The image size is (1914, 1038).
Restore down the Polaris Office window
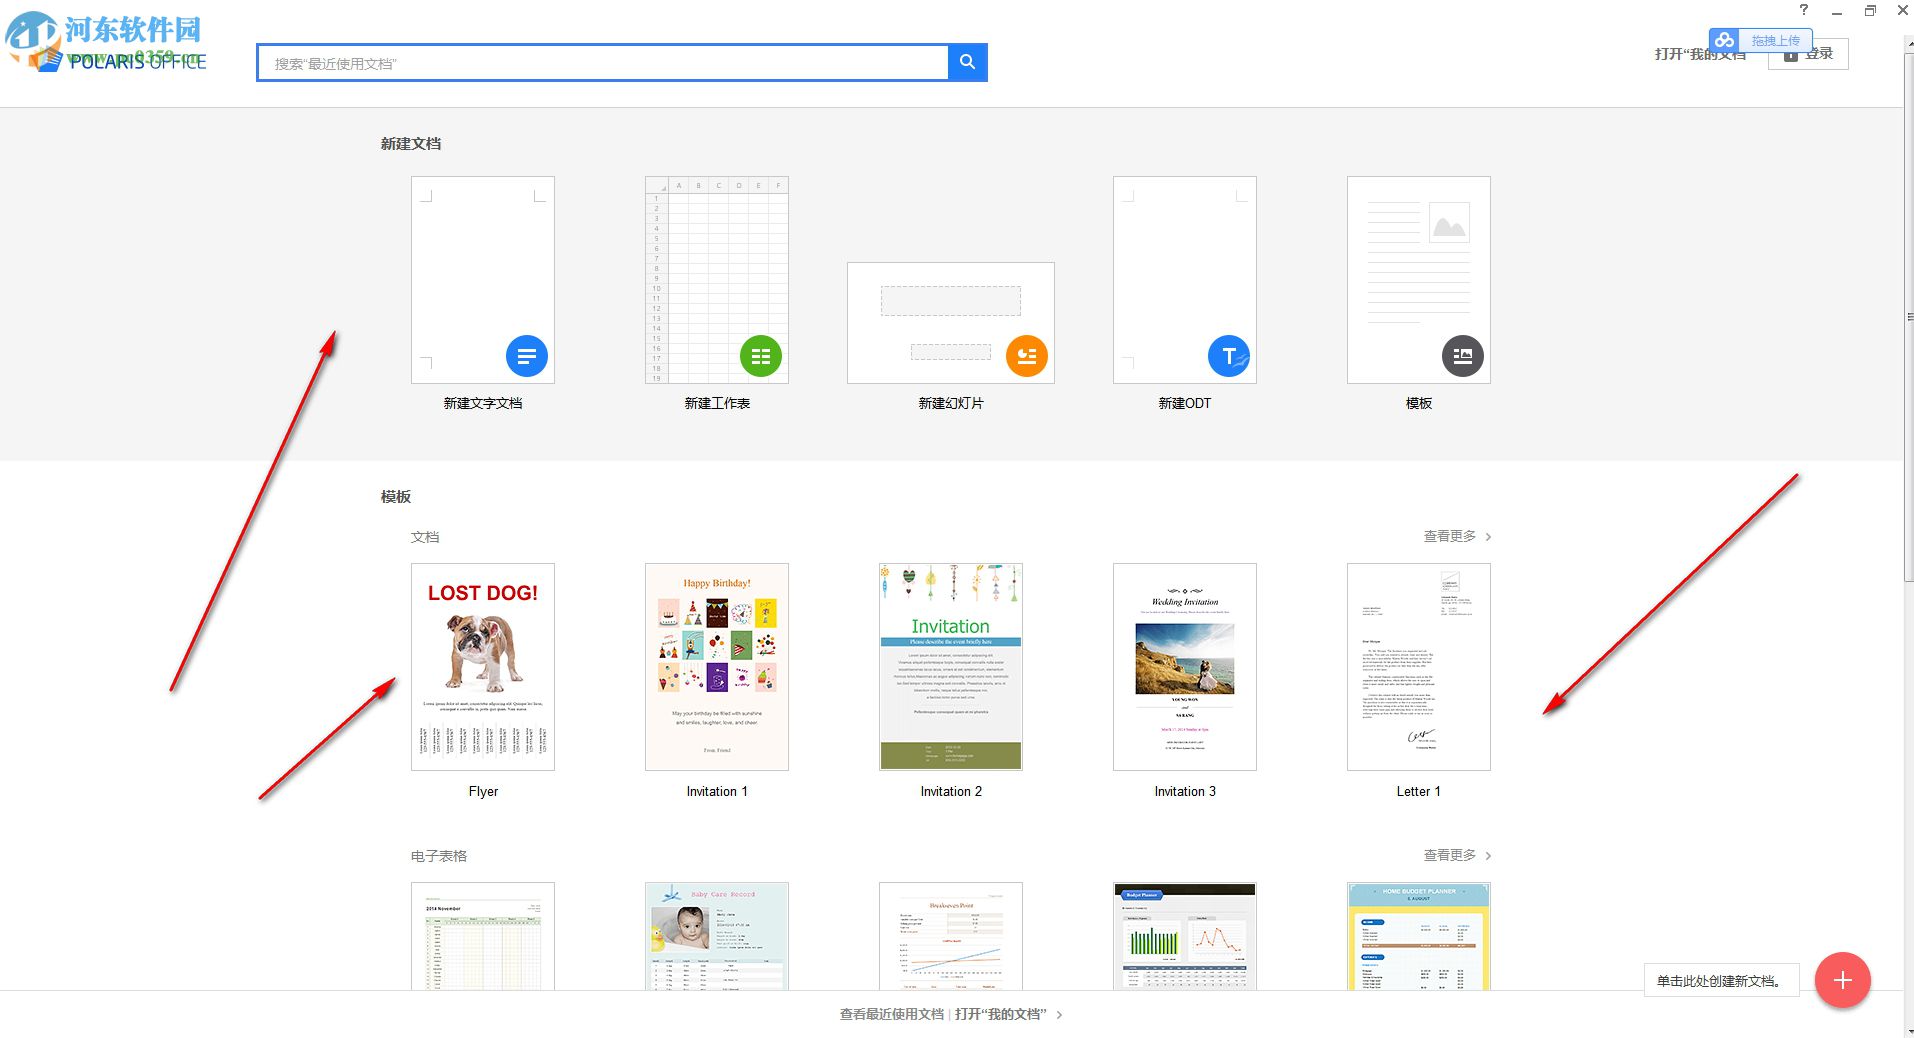(x=1870, y=10)
